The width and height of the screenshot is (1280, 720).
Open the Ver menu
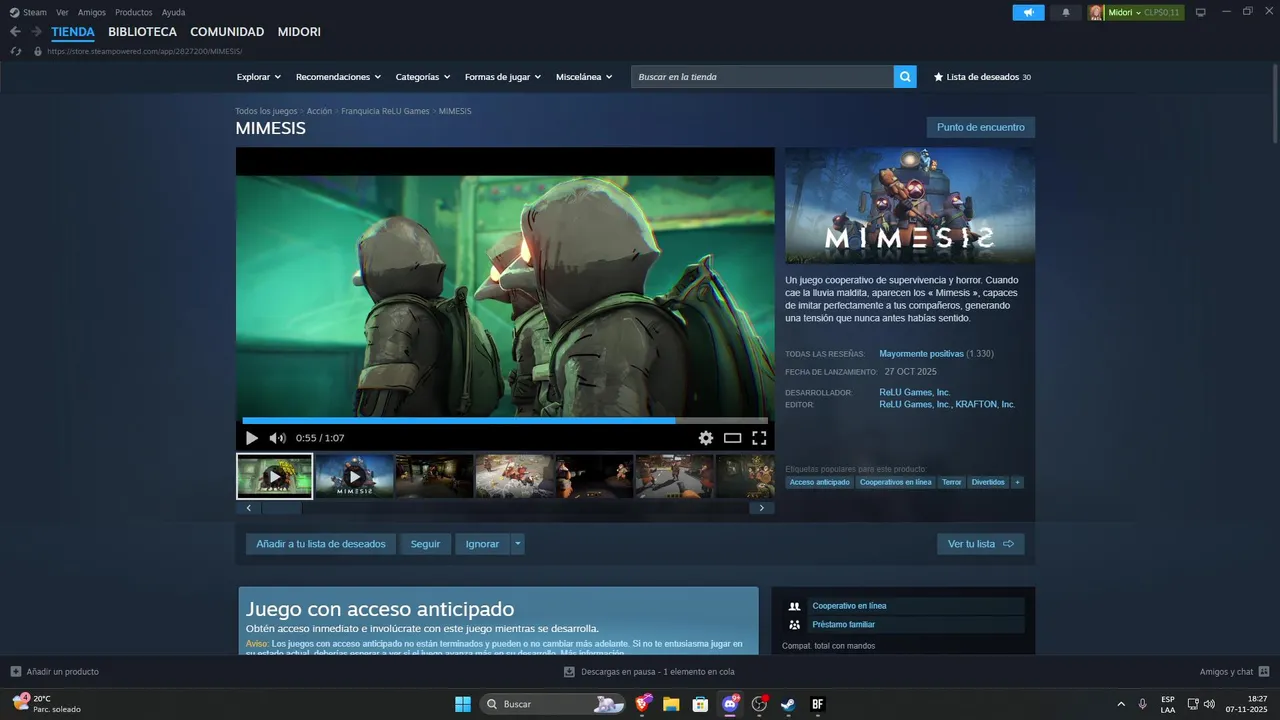point(63,13)
